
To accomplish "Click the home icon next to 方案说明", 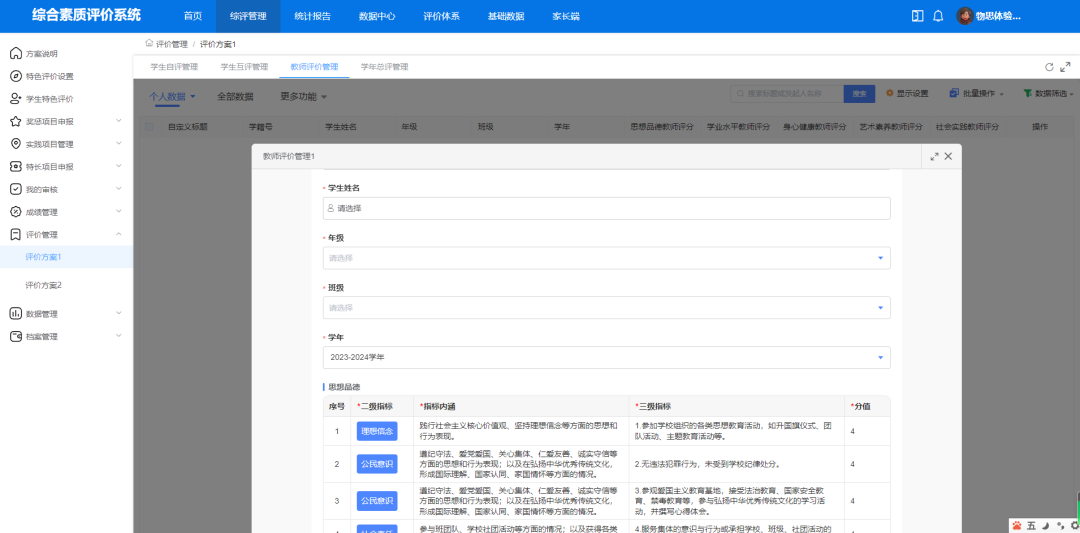I will click(15, 53).
